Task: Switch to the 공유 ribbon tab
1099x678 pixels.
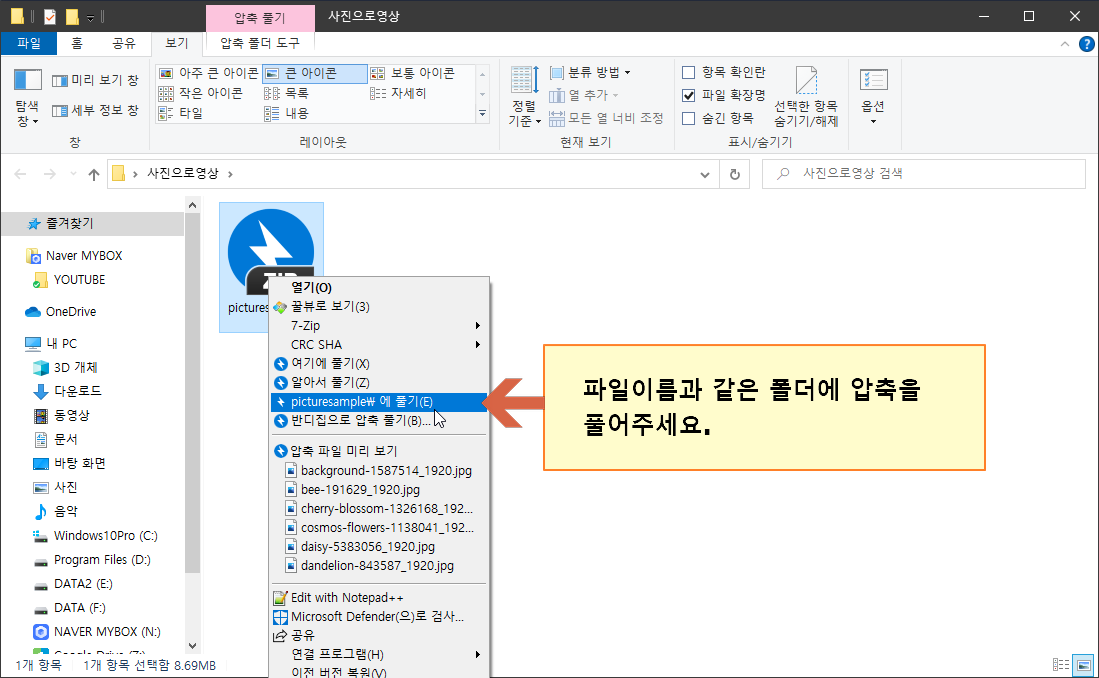Action: (x=124, y=43)
